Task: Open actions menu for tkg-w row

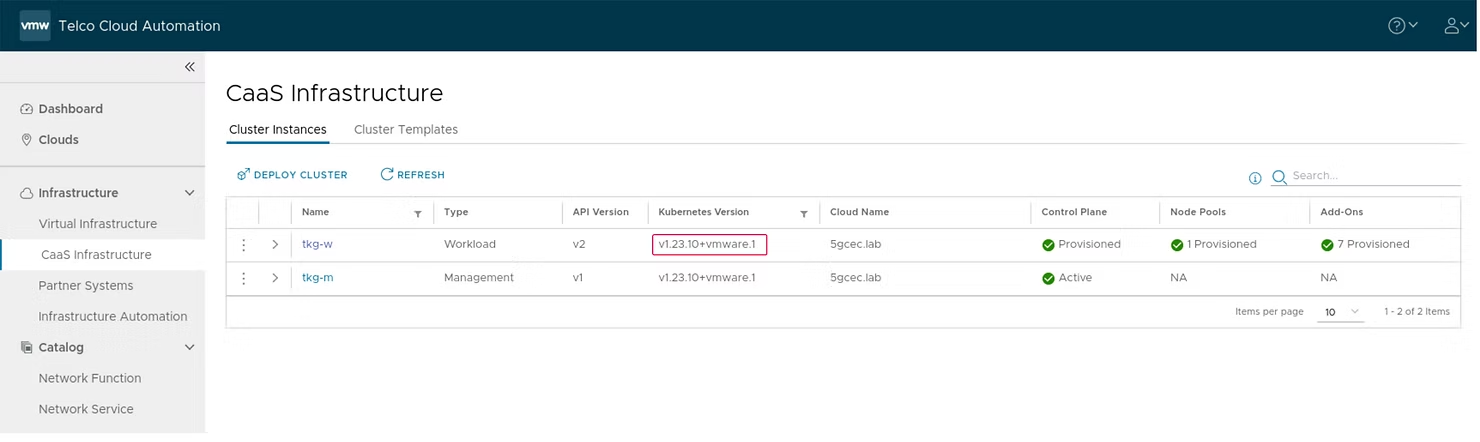Action: coord(243,245)
